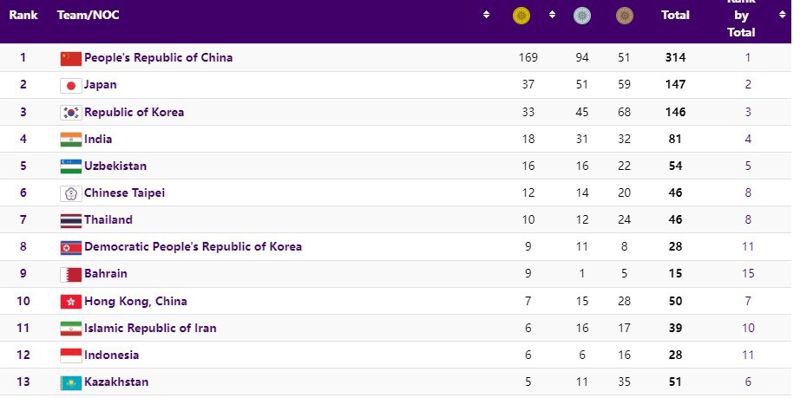Viewport: 800px width, 398px height.
Task: Click the gold medal column icon
Action: (x=521, y=16)
